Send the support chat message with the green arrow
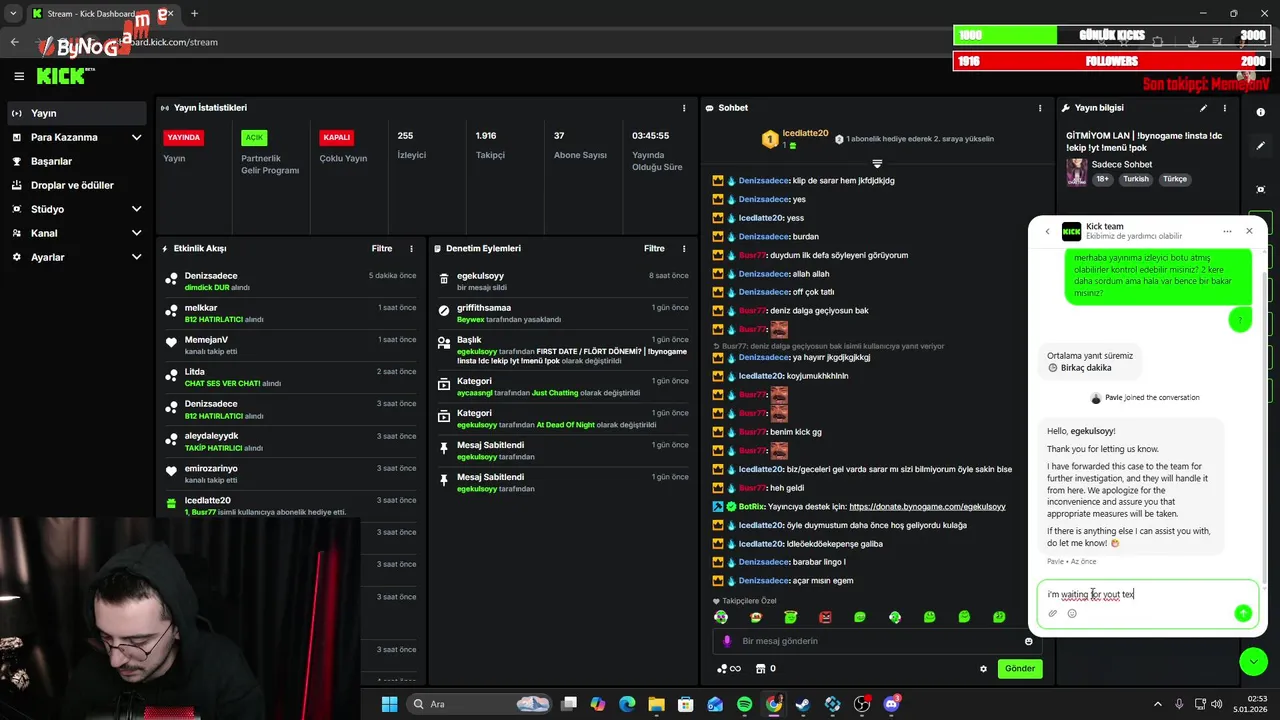The width and height of the screenshot is (1280, 720). pos(1243,613)
